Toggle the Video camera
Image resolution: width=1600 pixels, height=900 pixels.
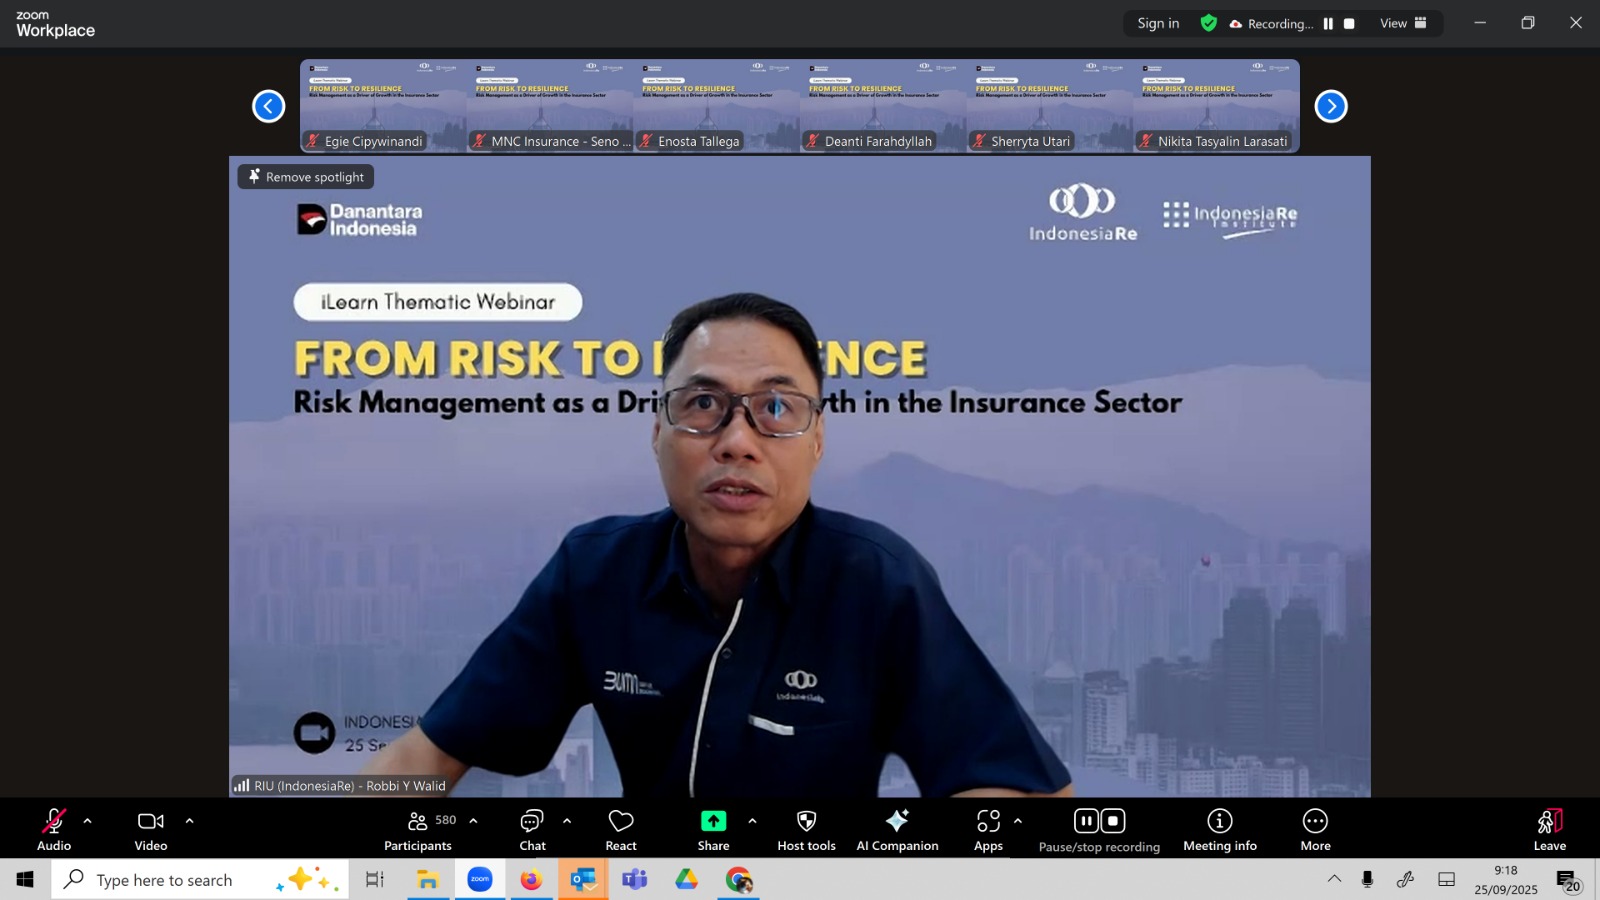click(151, 830)
